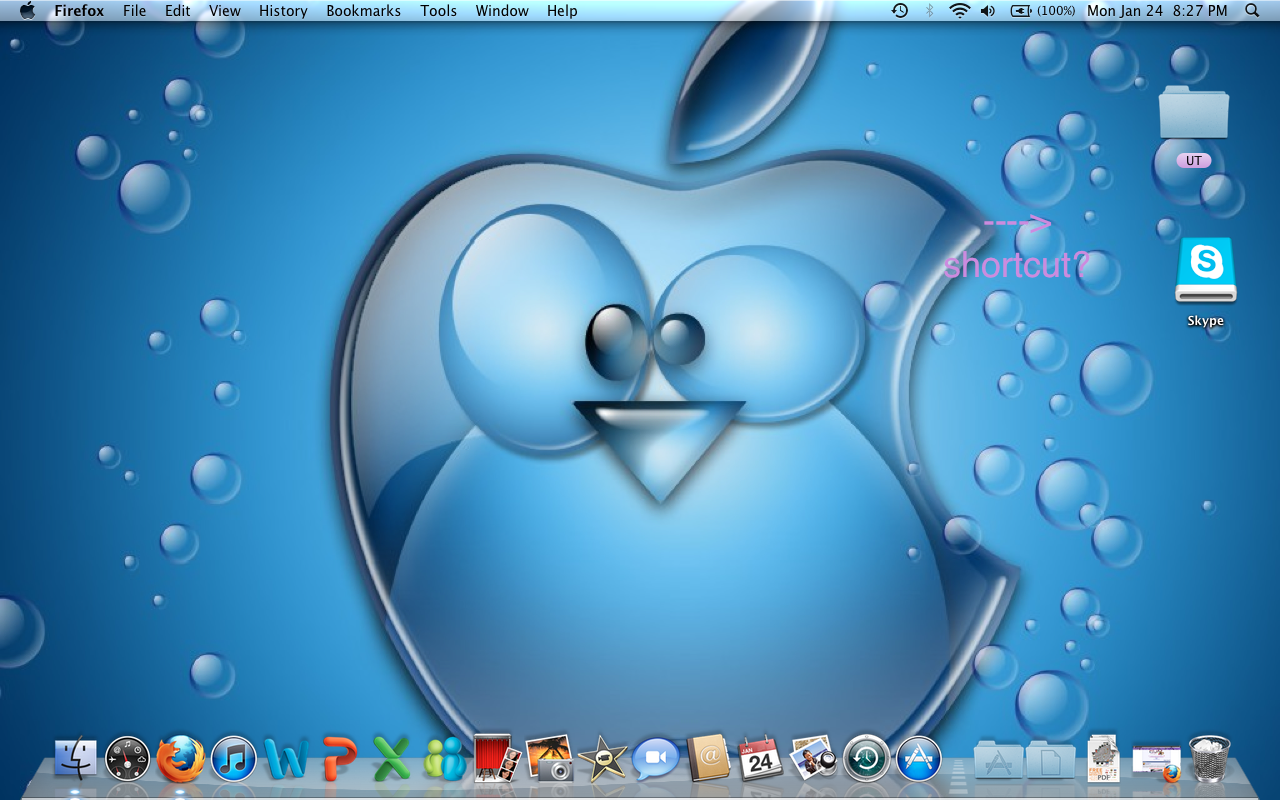Open MSN Messenger in the Dock

pyautogui.click(x=445, y=759)
